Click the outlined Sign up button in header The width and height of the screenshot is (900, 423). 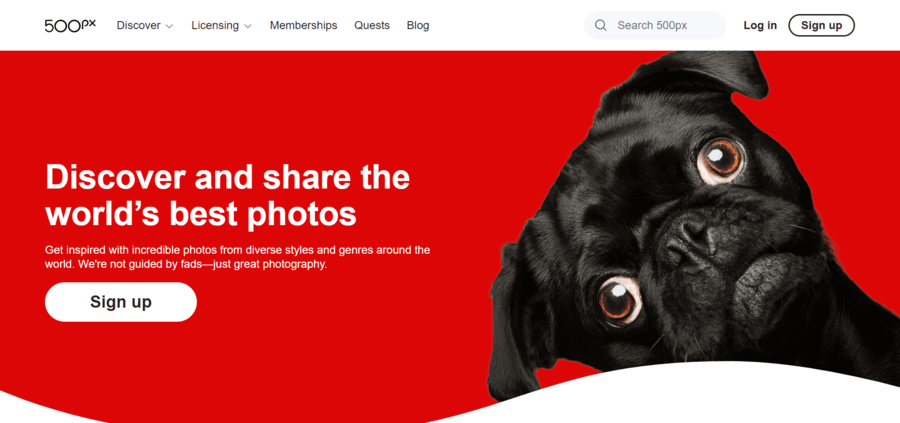pos(821,25)
